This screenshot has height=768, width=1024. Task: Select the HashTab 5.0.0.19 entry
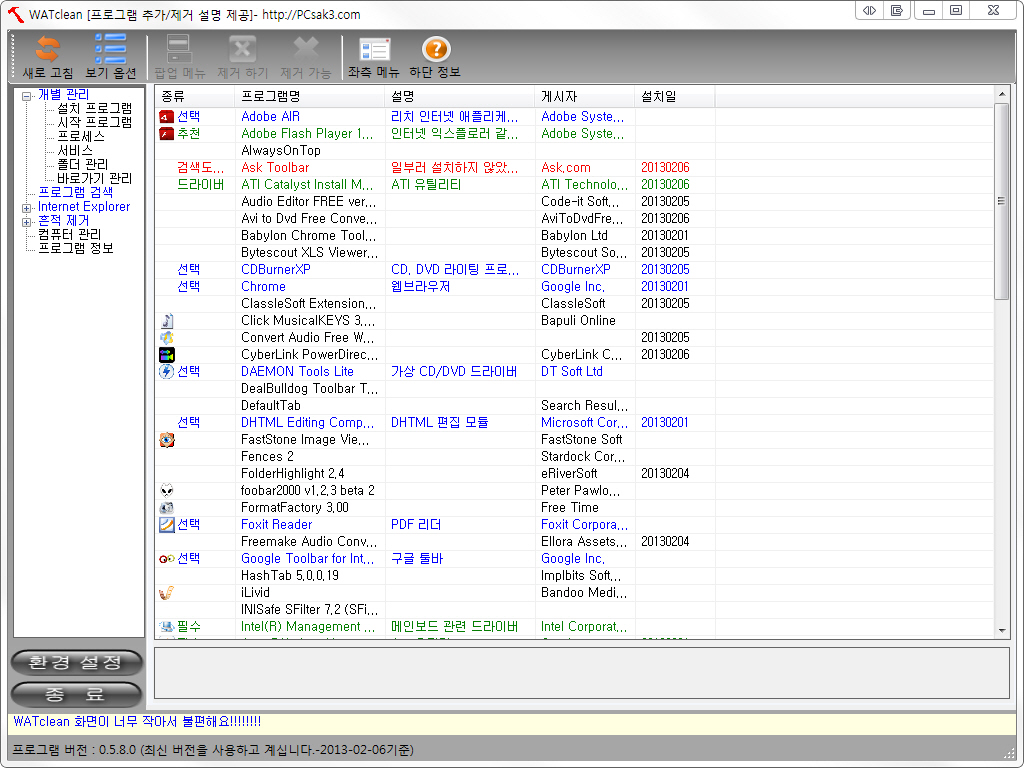289,575
